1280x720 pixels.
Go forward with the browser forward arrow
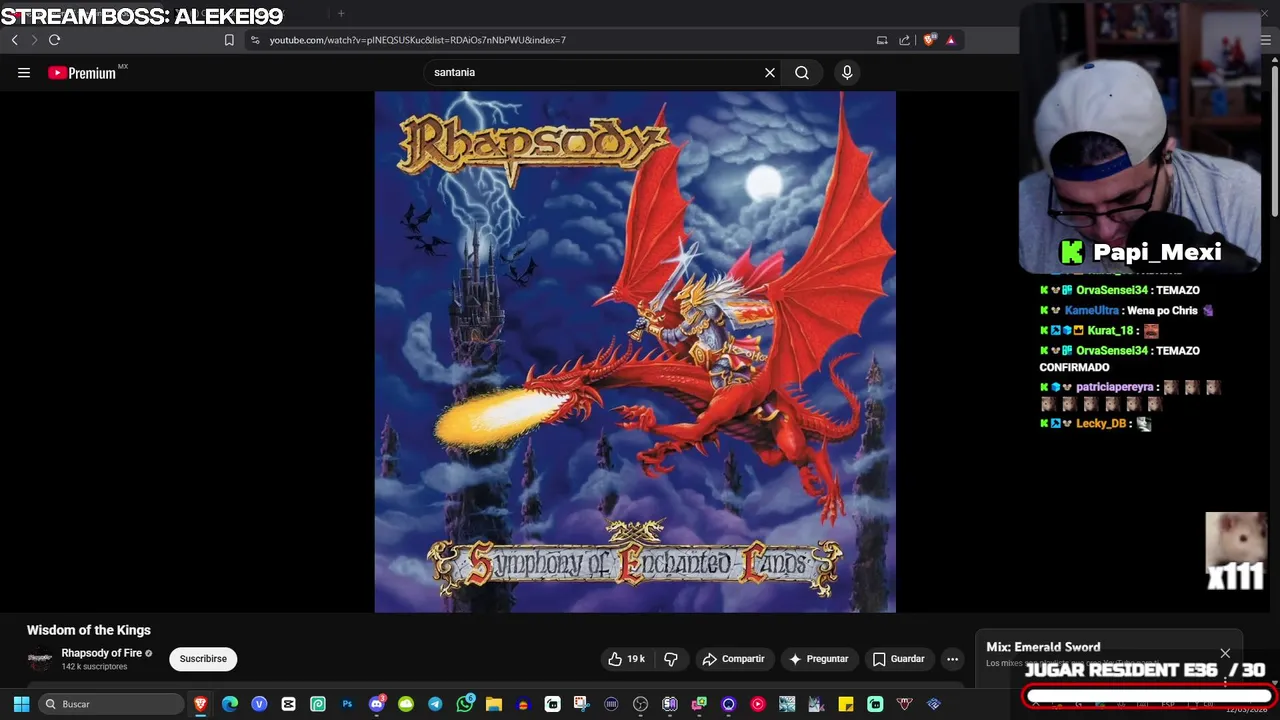click(x=34, y=40)
